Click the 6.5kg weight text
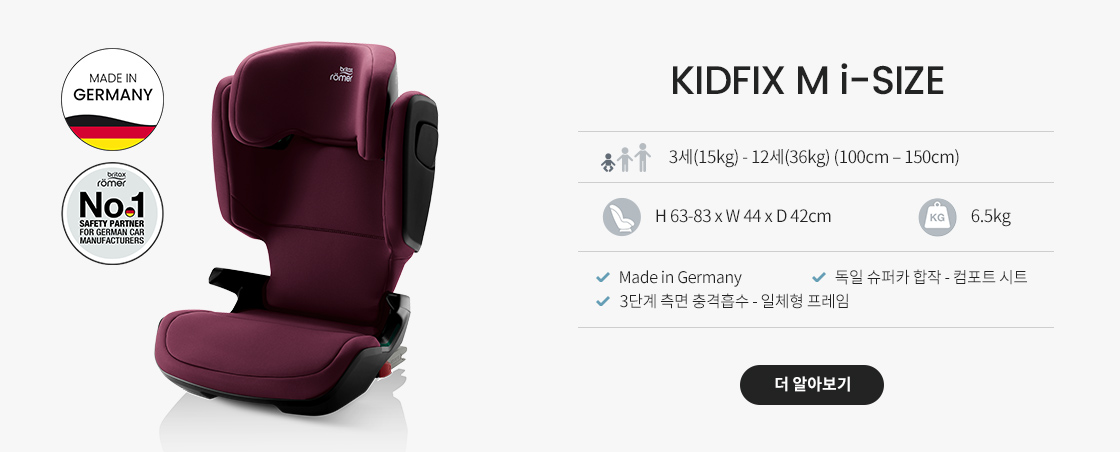The image size is (1120, 452). (x=990, y=216)
